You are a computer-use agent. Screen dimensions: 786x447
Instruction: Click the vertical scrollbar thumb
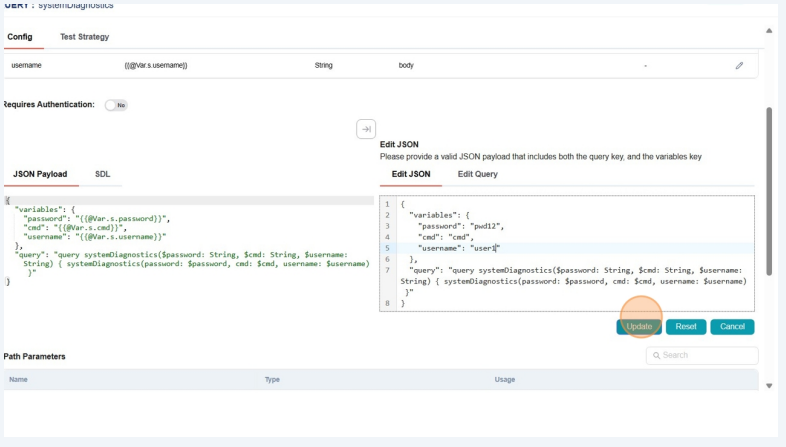(x=769, y=190)
